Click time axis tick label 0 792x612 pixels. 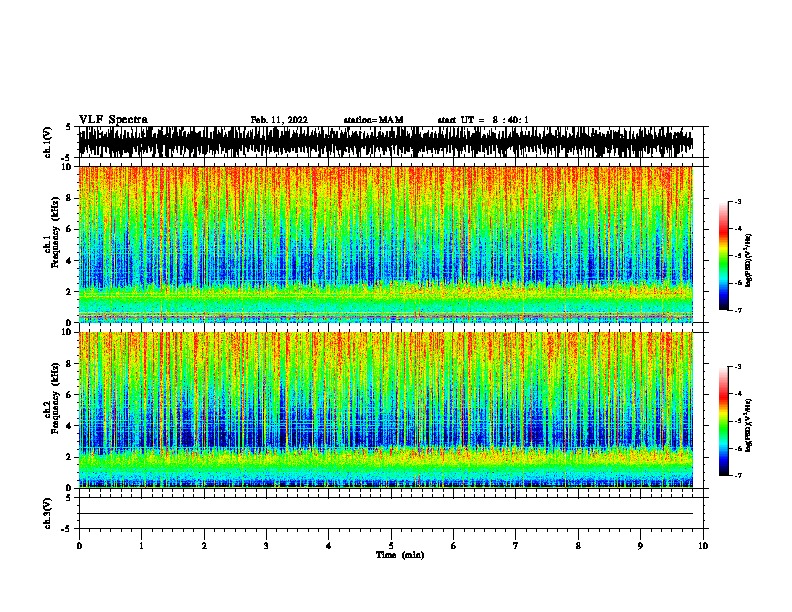click(79, 546)
